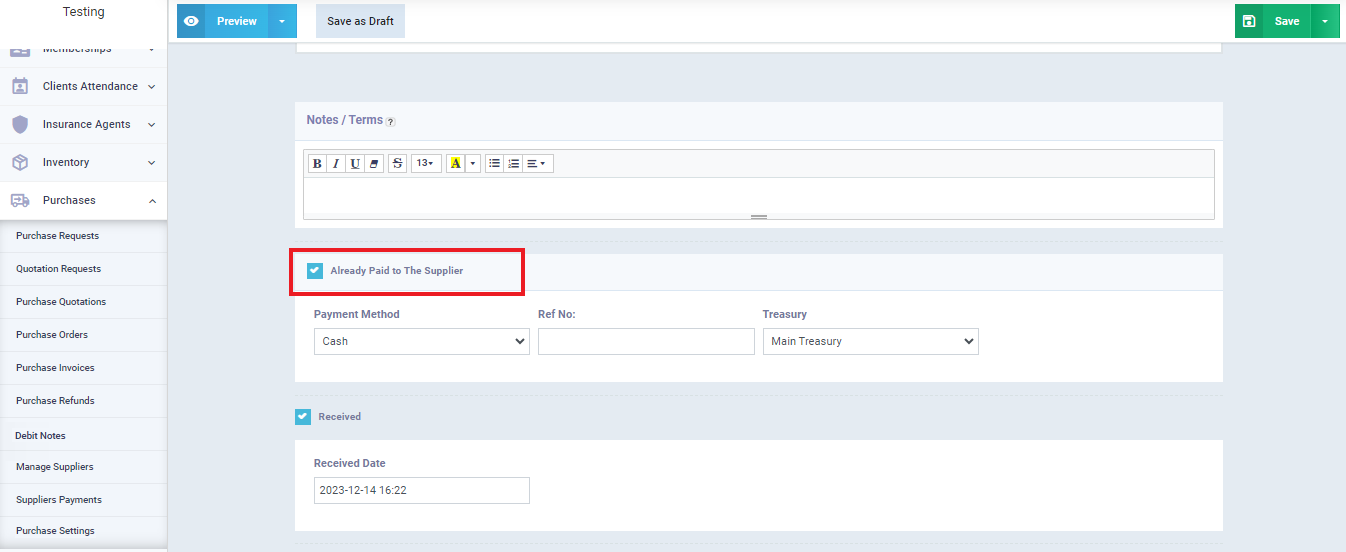Click the underline formatting icon
This screenshot has height=552, width=1346.
pyautogui.click(x=355, y=164)
